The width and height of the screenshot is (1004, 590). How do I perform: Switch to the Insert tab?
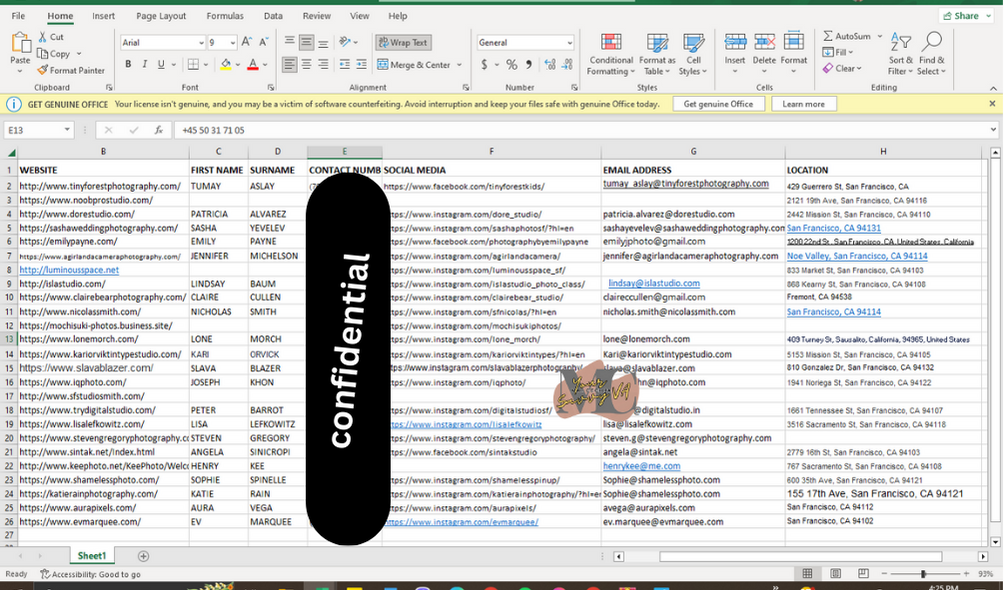[x=103, y=15]
